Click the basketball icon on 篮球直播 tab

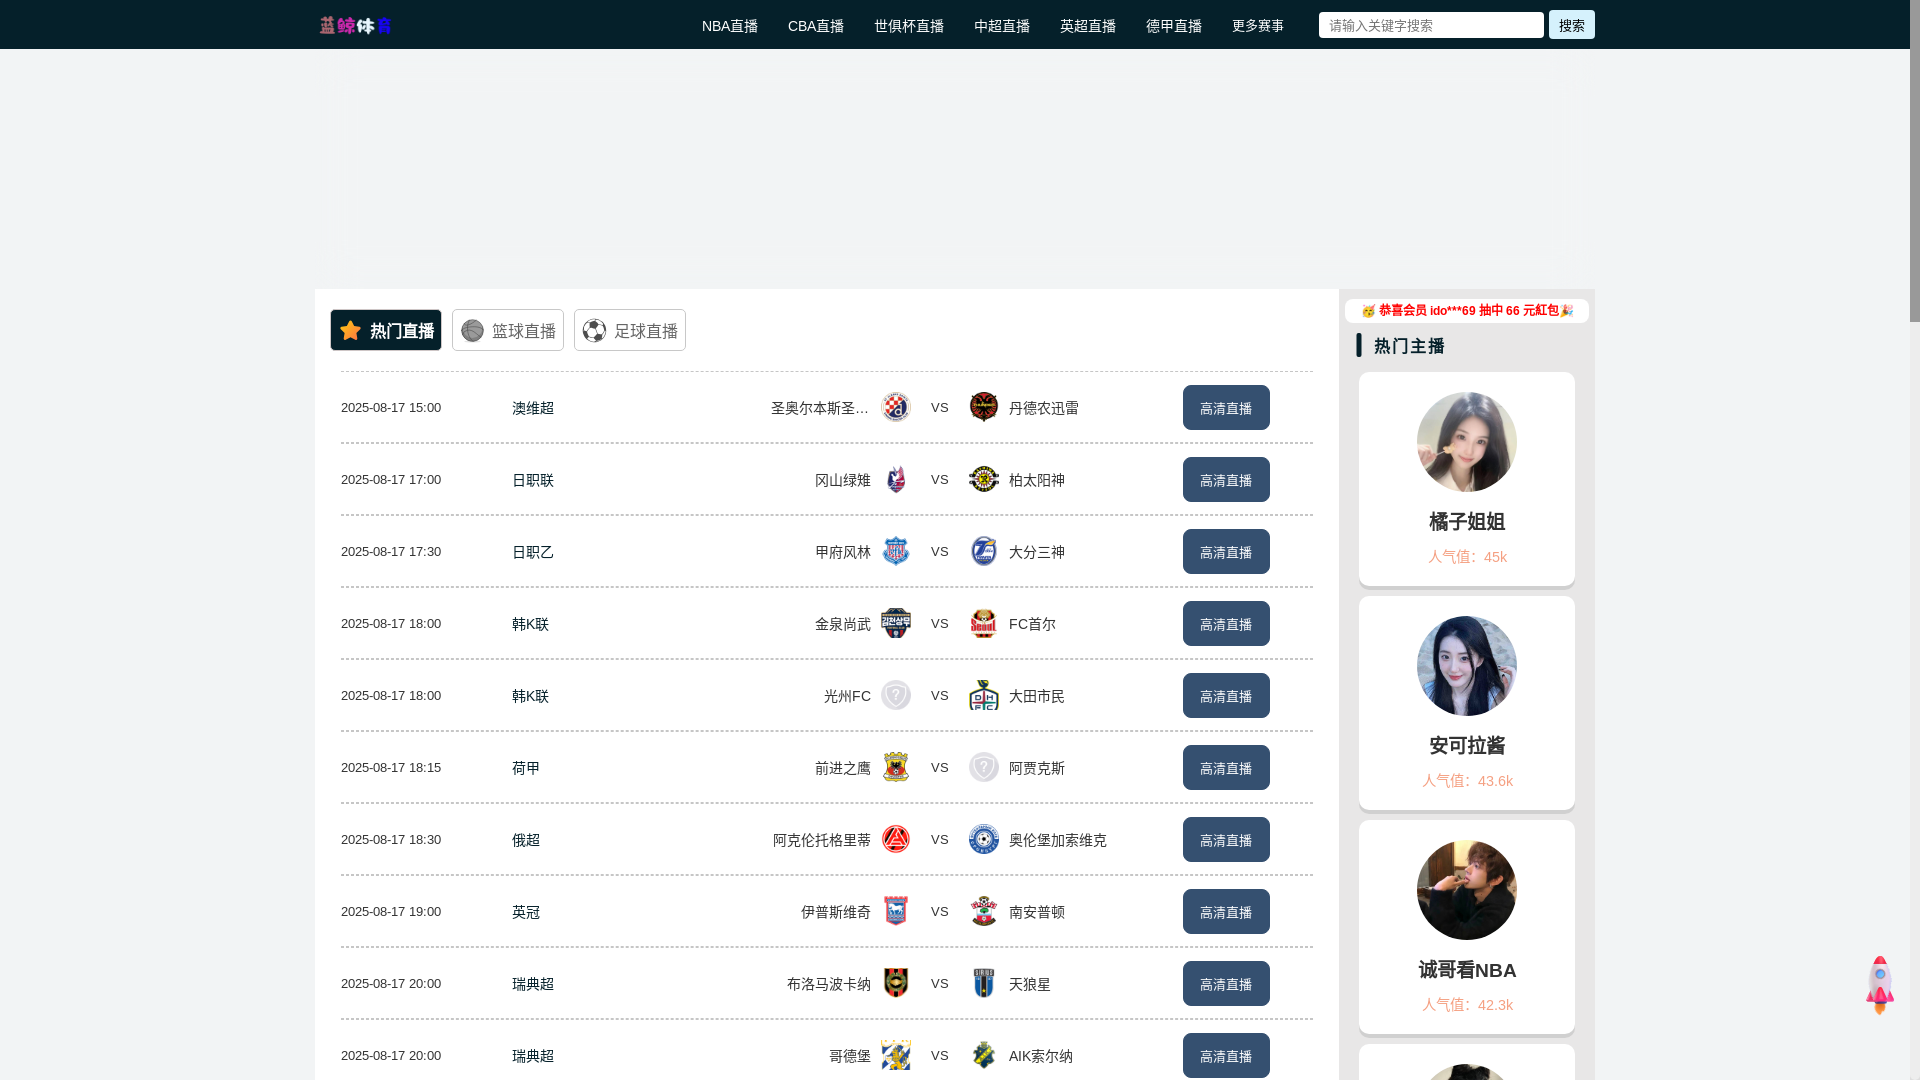(x=472, y=330)
